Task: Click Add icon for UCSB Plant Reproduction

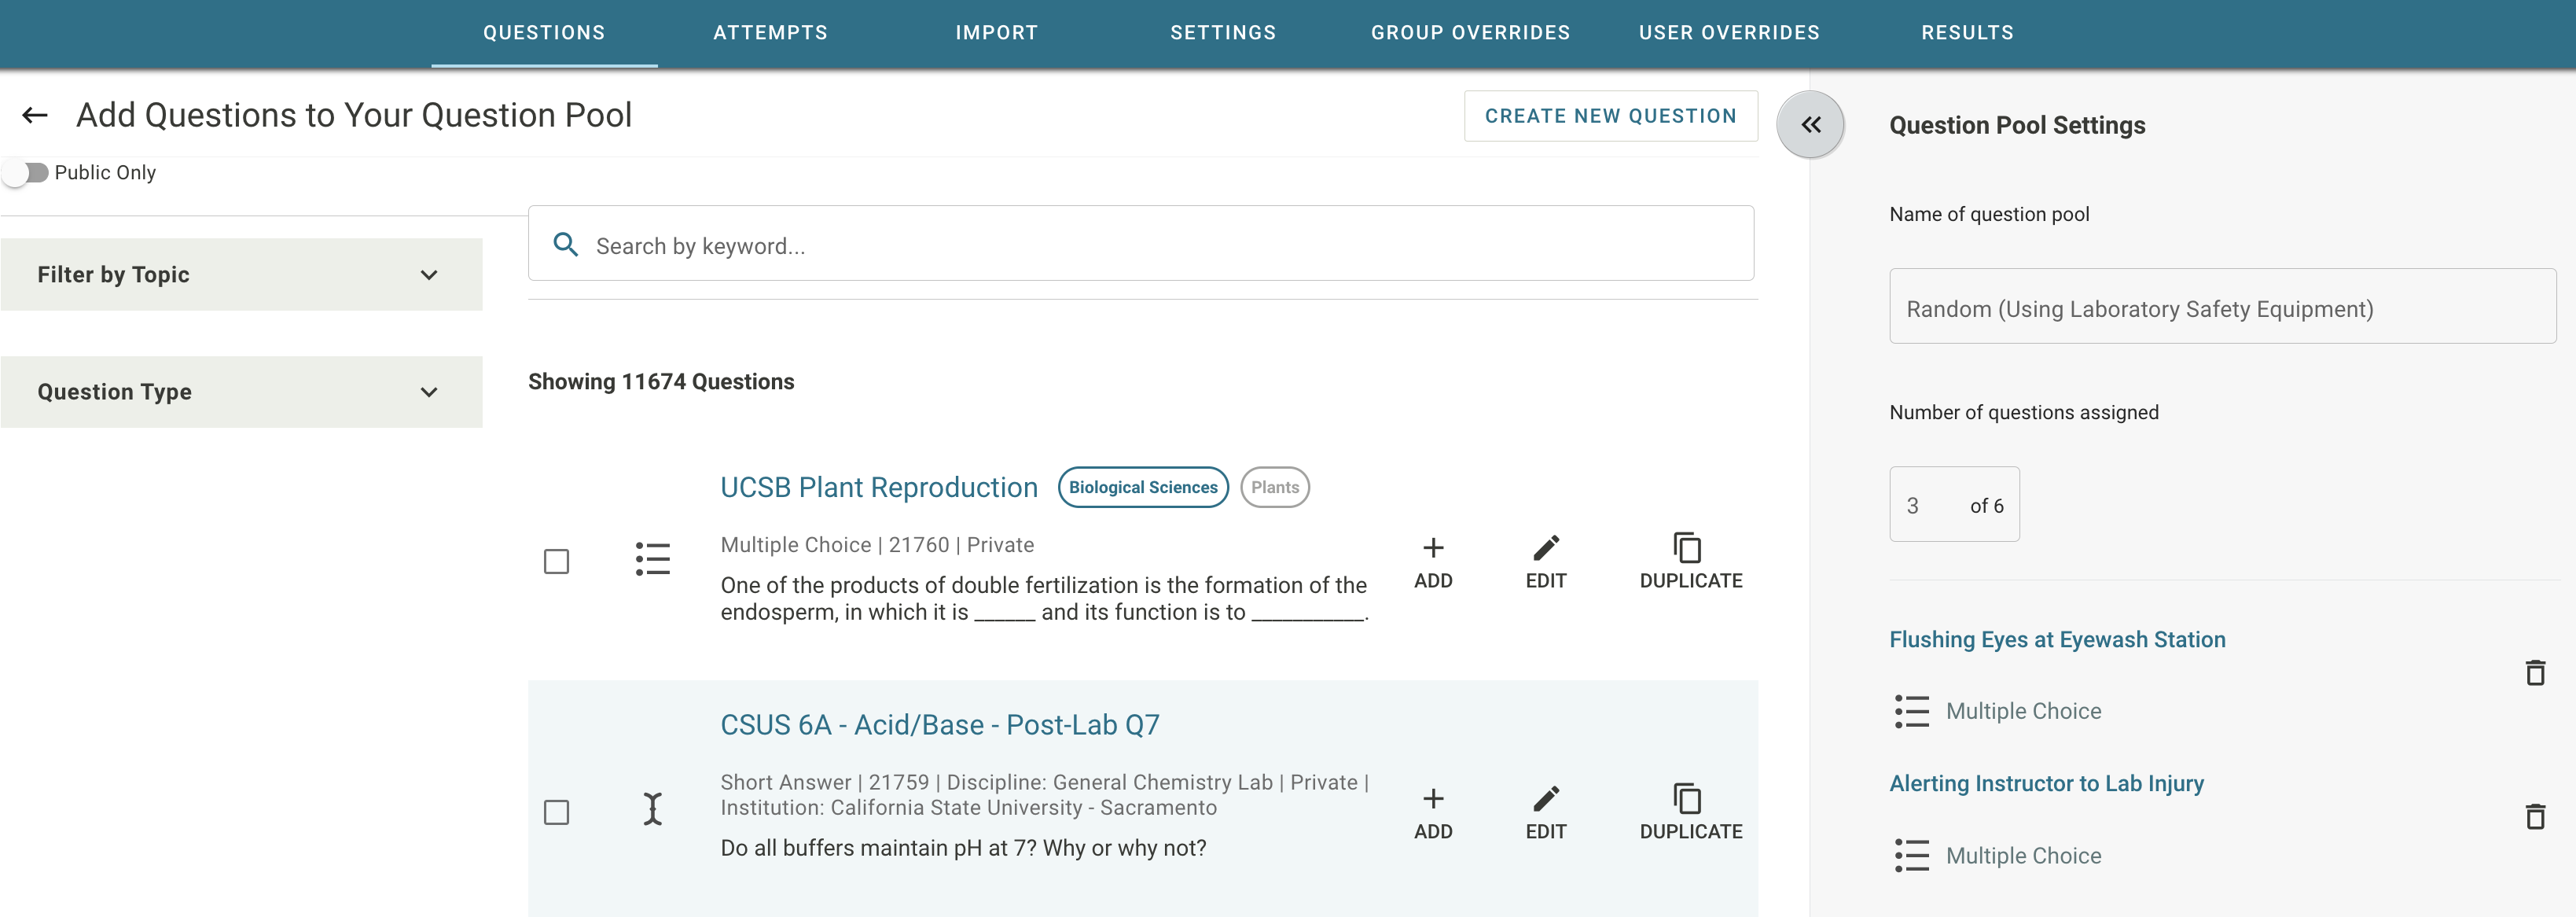Action: tap(1433, 561)
